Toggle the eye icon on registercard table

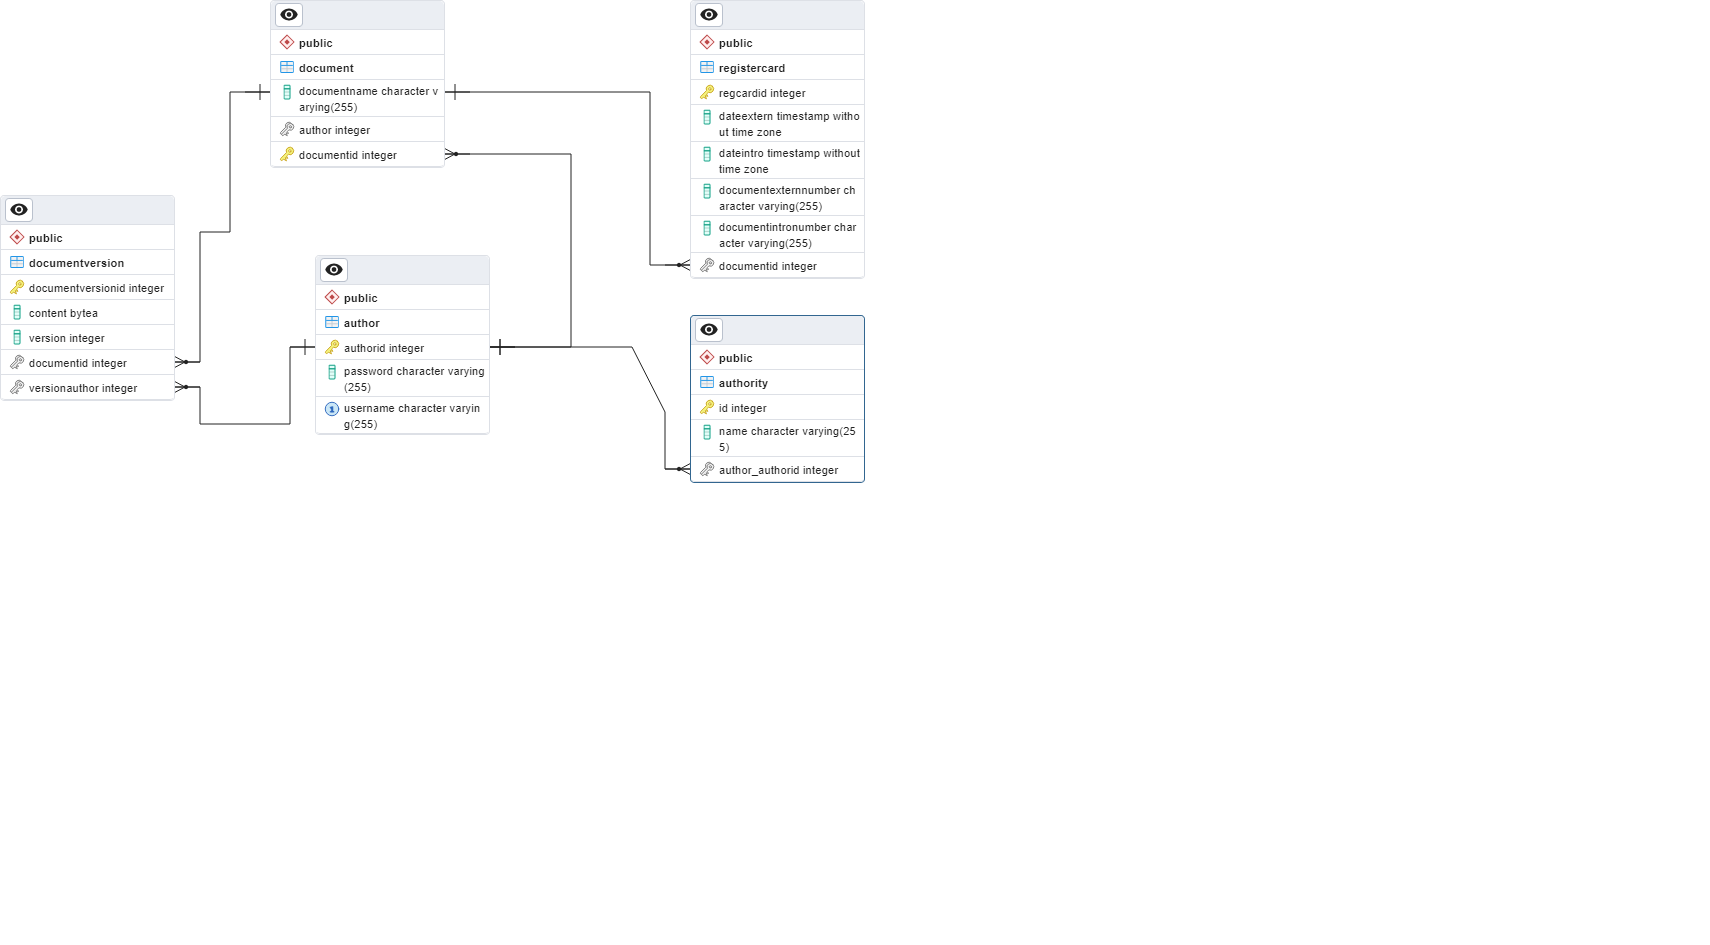pos(709,15)
